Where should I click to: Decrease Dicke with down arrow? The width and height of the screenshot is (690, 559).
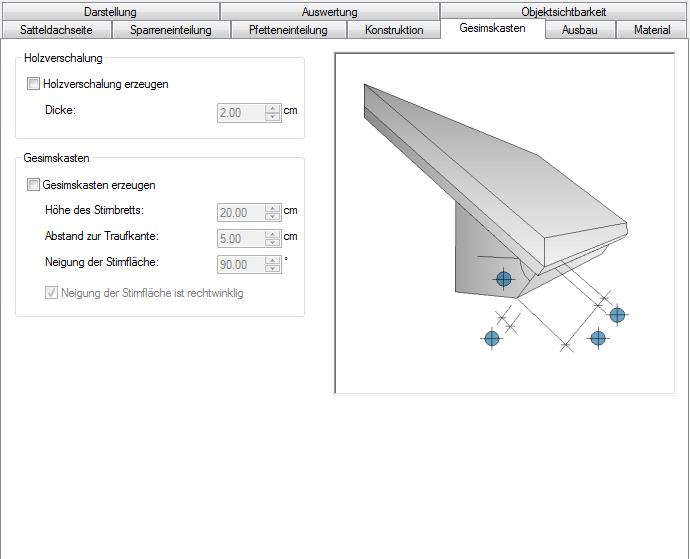coord(273,117)
